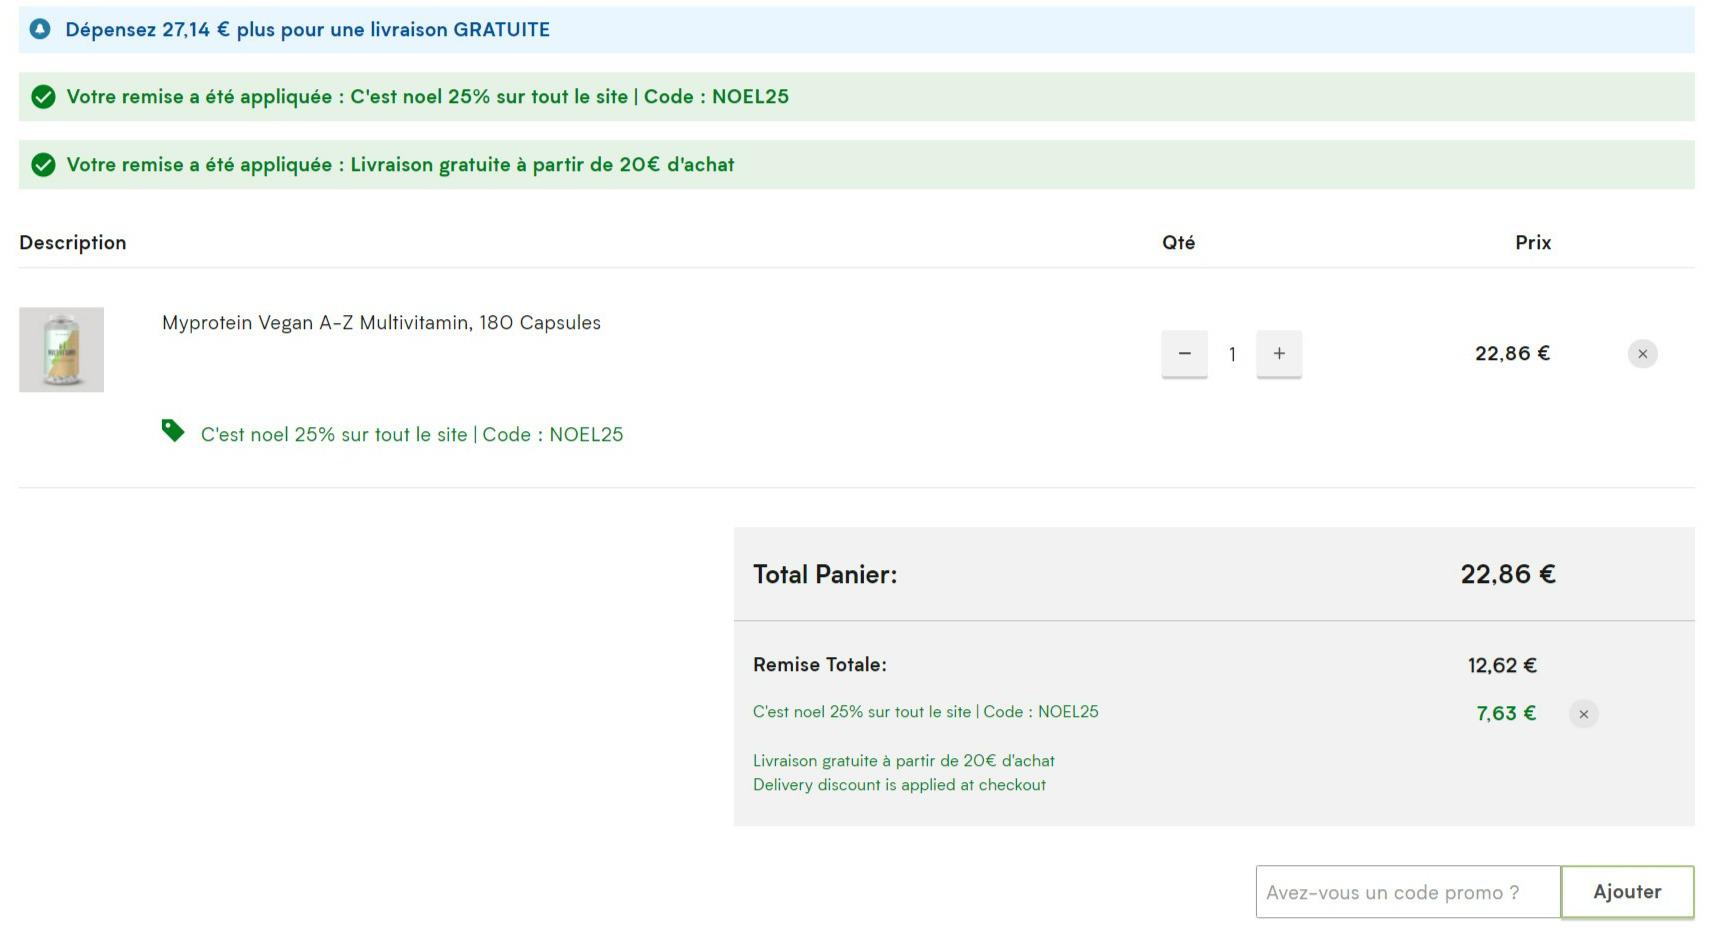Select 'Dépensez 27,14 € plus' banner text
This screenshot has width=1709, height=927.
(x=308, y=30)
